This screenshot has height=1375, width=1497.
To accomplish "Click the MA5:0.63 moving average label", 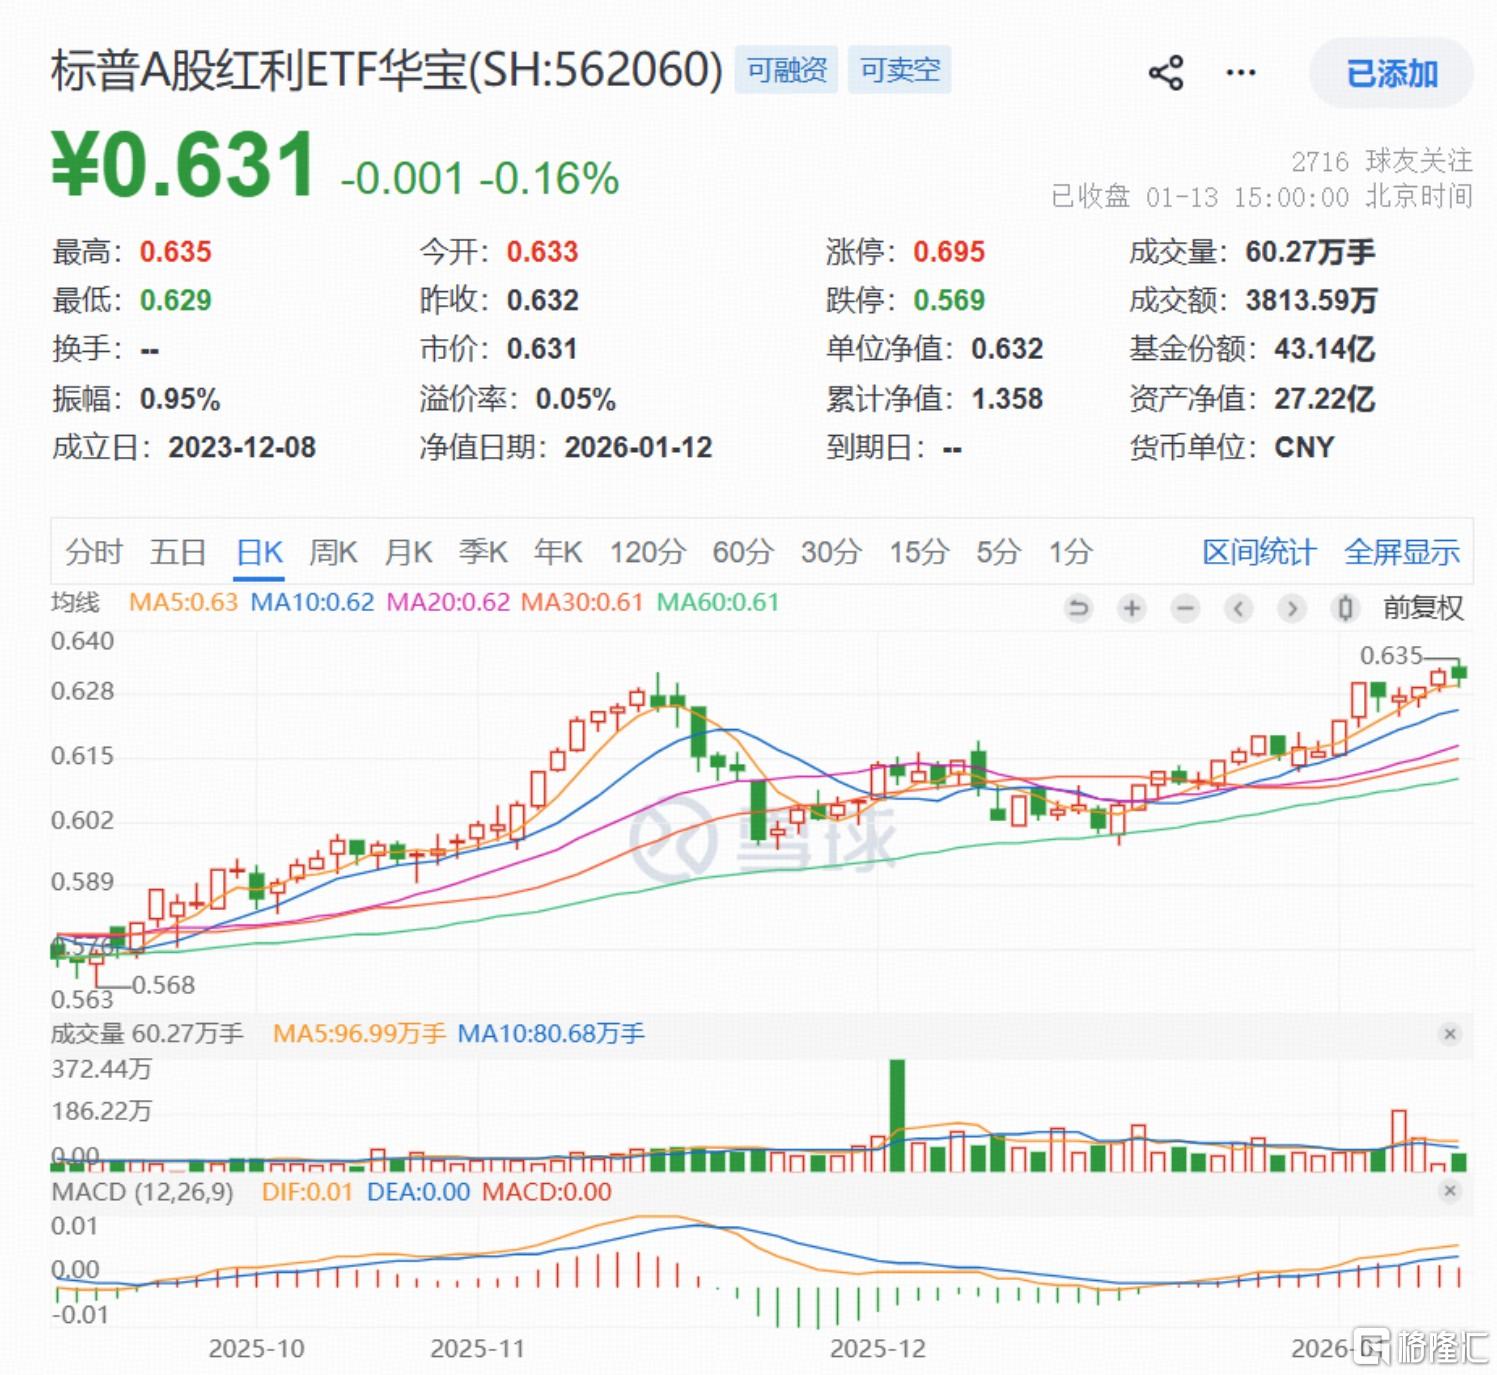I will pos(184,602).
